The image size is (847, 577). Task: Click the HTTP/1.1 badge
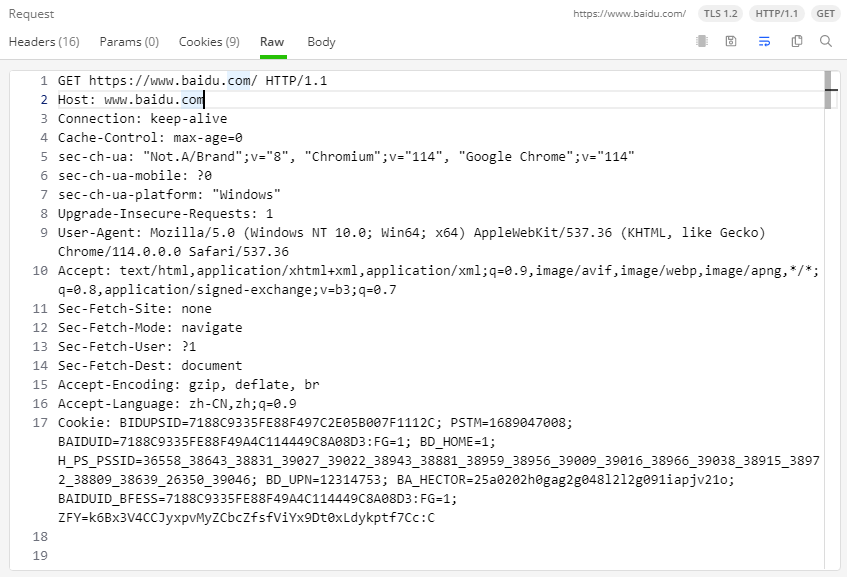[777, 14]
